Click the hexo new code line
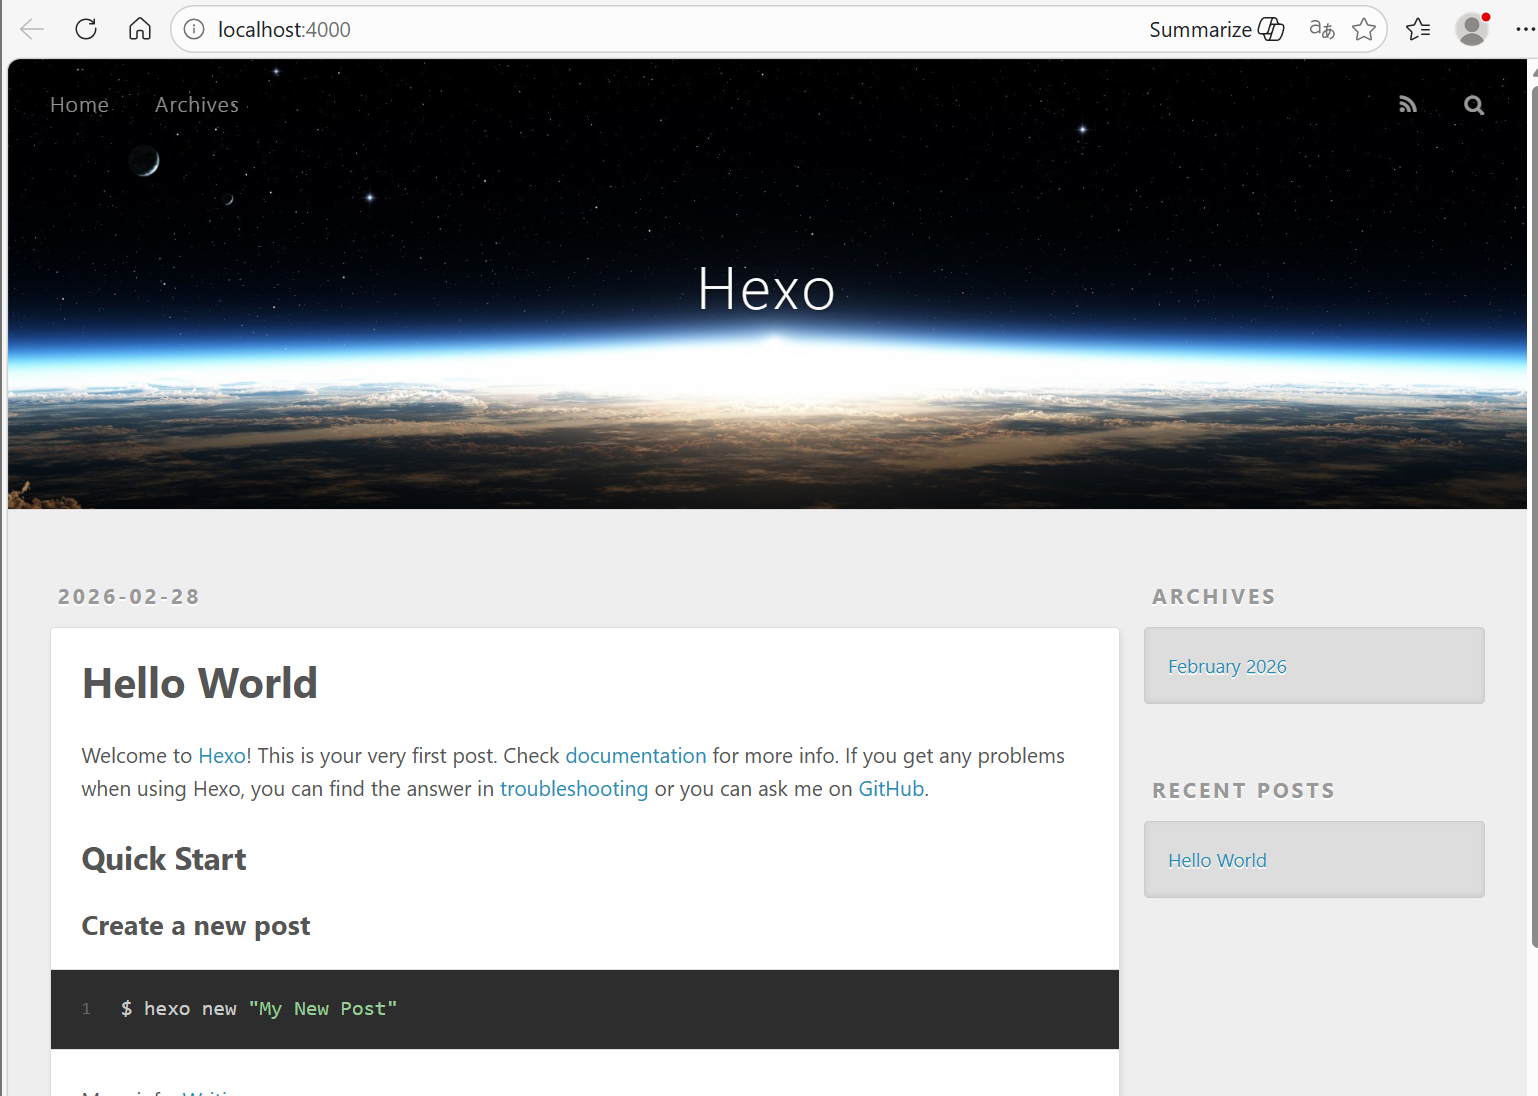Screen dimensions: 1538x1096 click(x=259, y=1009)
